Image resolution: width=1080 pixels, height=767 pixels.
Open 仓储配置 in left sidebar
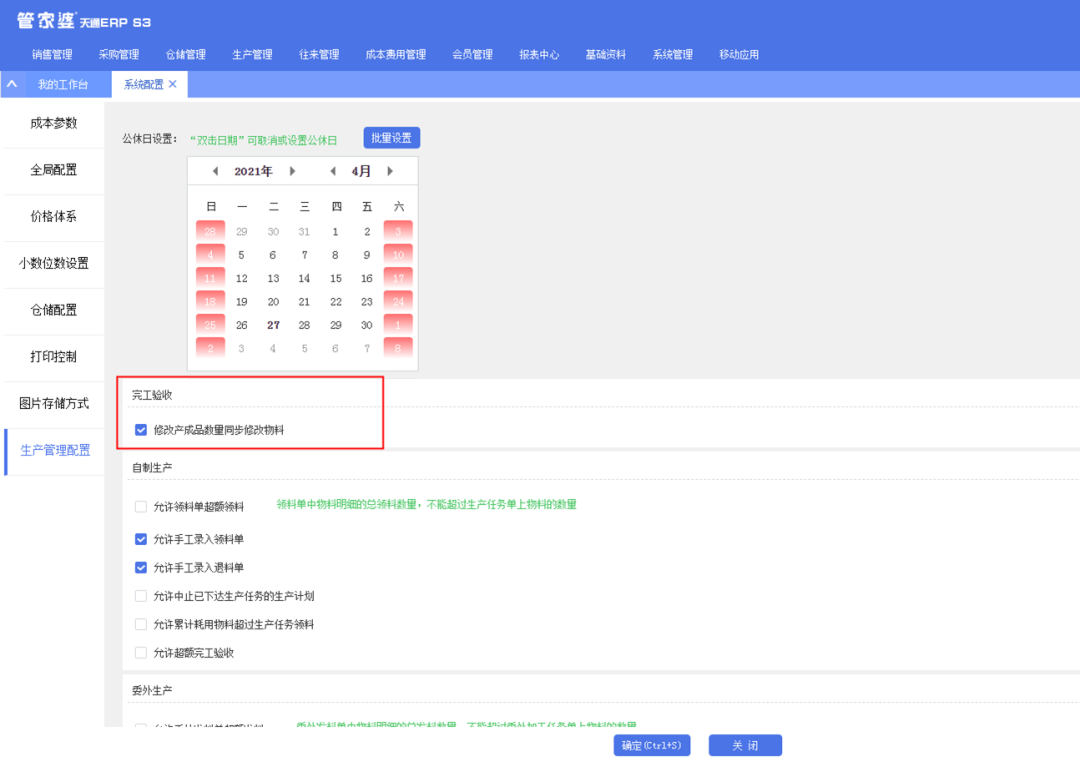(x=53, y=310)
